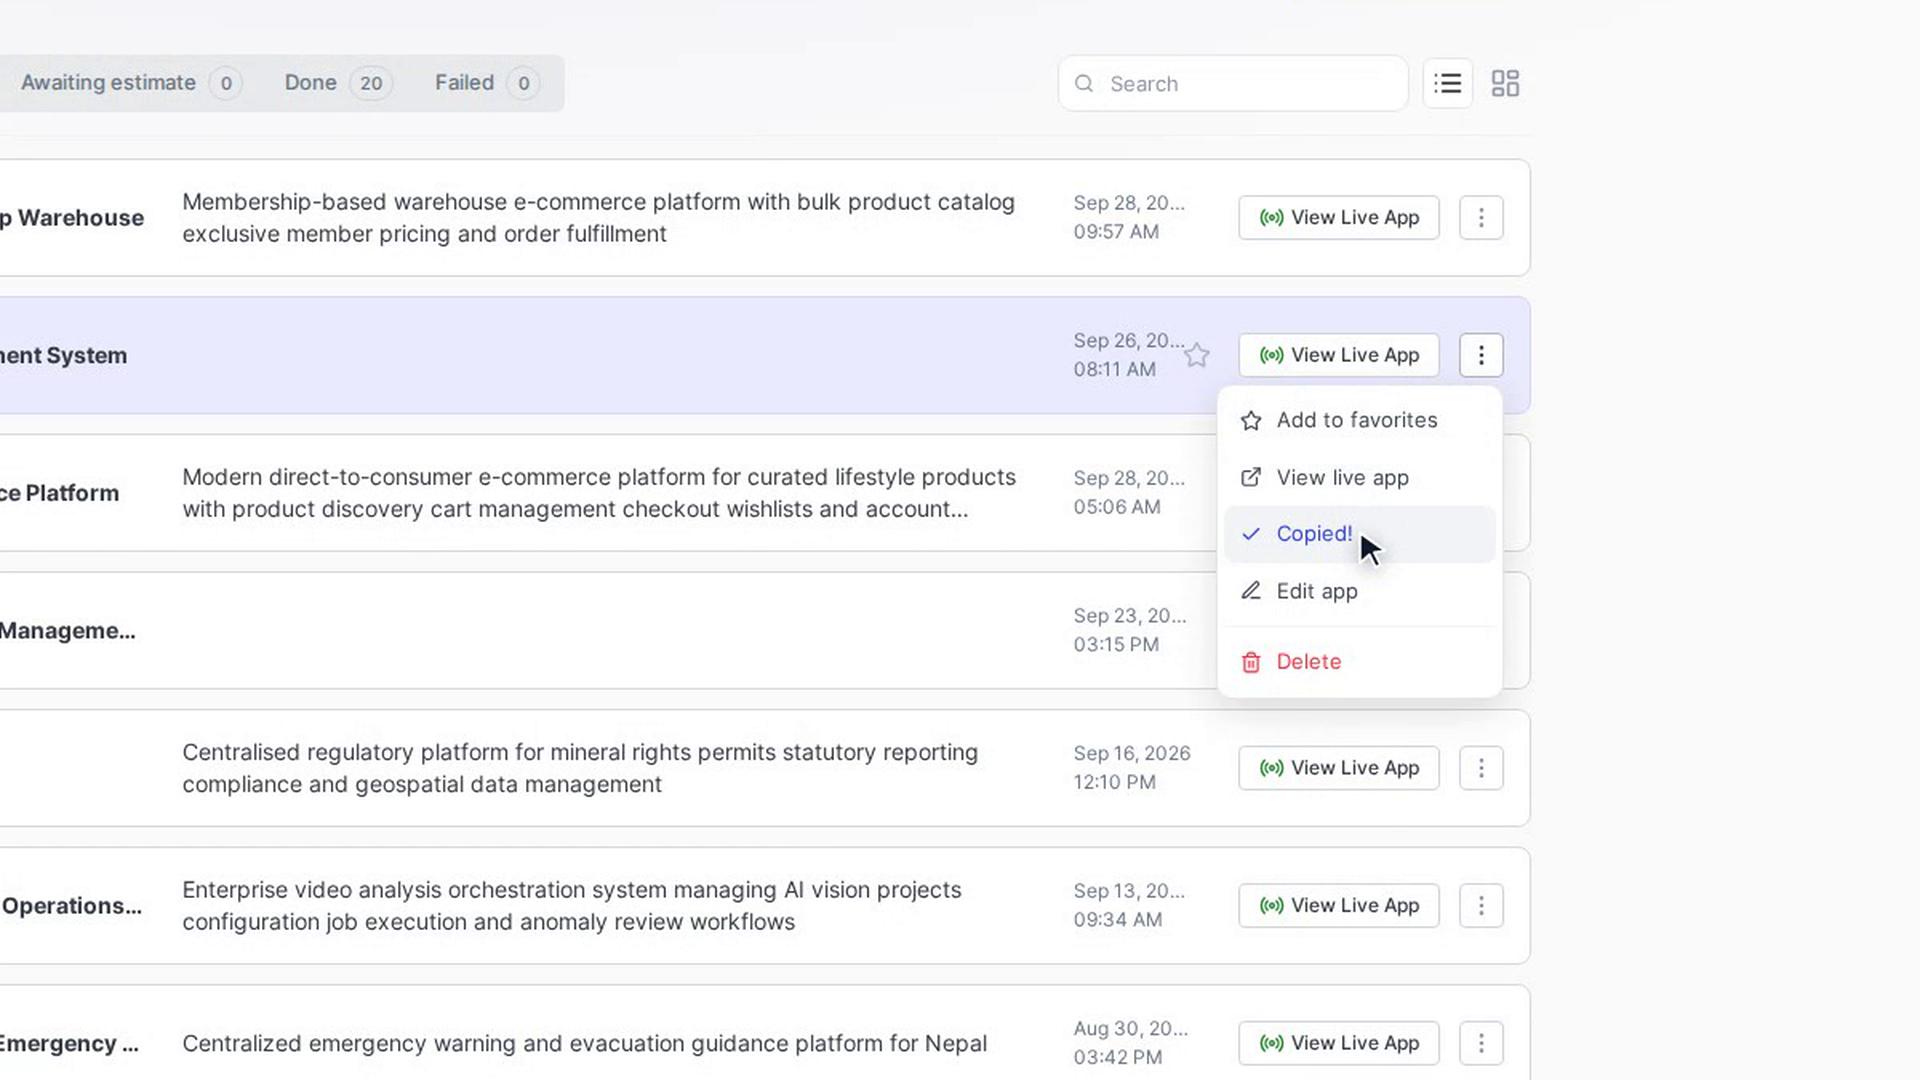View Live App for mineral rights row

(x=1338, y=768)
